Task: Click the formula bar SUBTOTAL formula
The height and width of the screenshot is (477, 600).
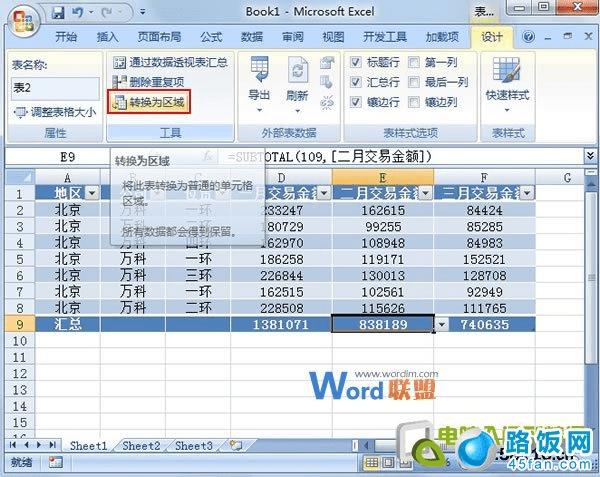Action: click(x=329, y=157)
